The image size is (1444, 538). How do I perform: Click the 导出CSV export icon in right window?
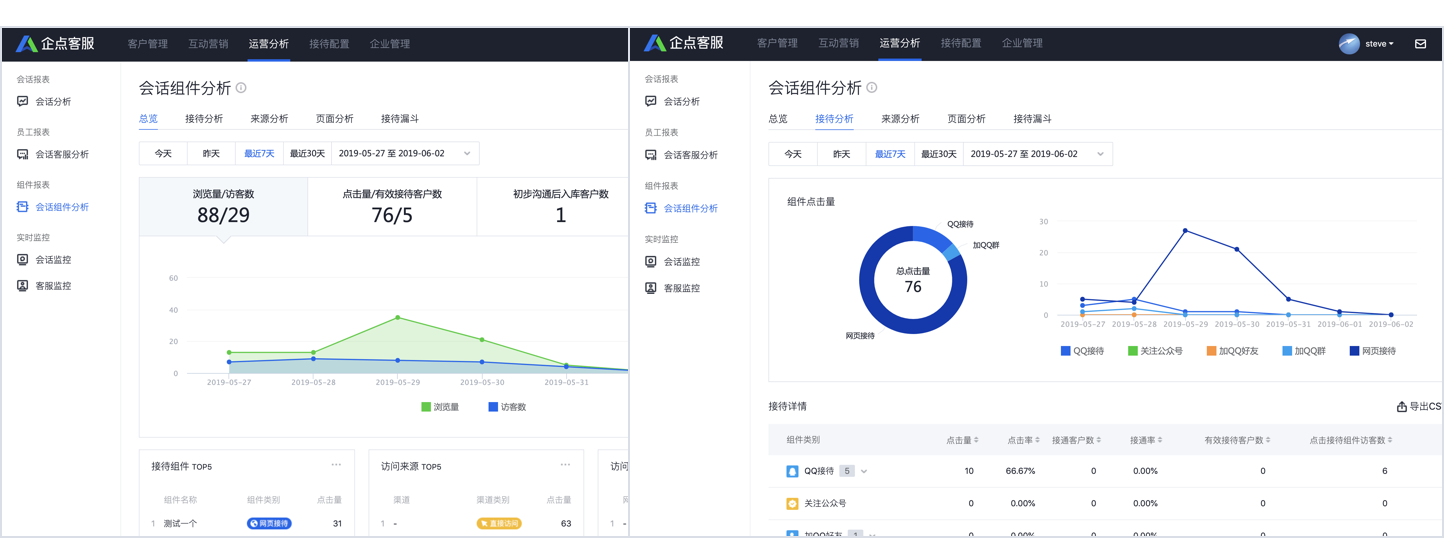tap(1402, 407)
